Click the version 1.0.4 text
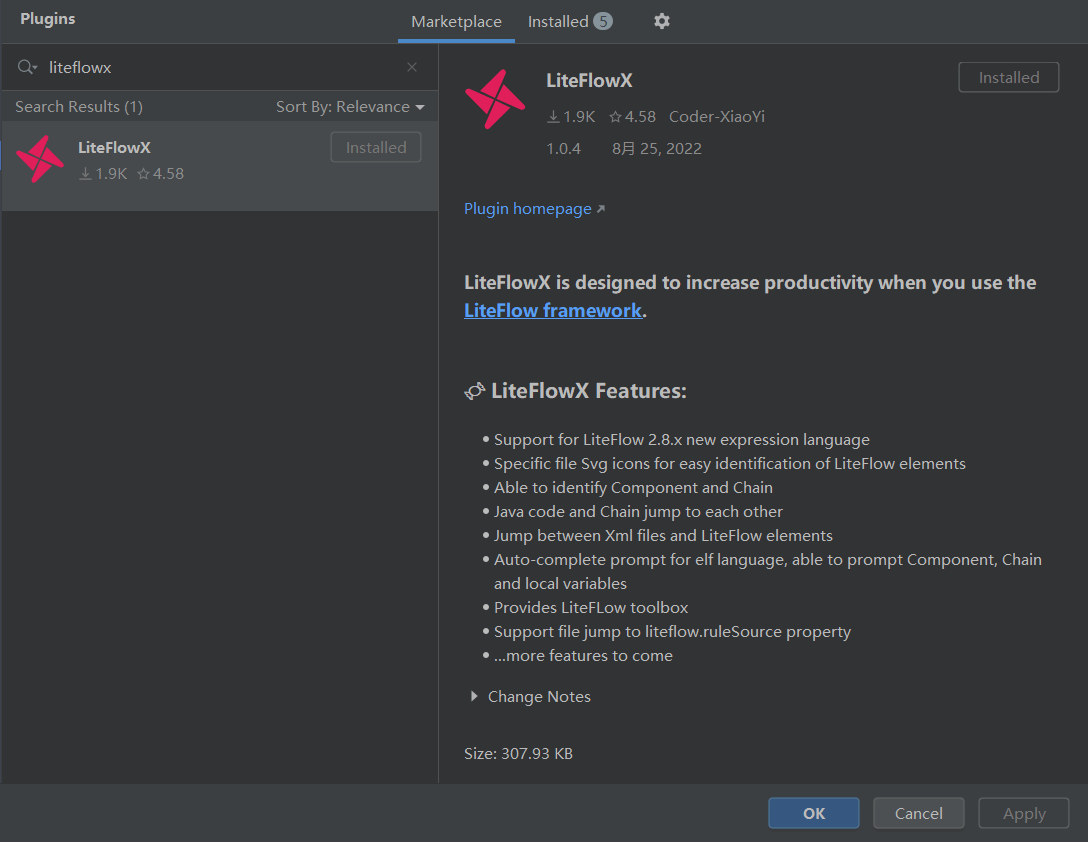The image size is (1088, 842). pos(563,149)
